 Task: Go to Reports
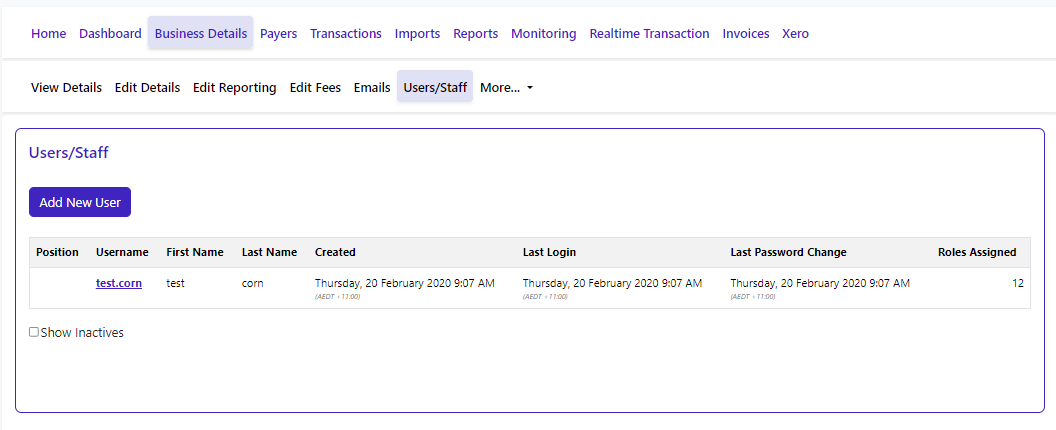click(475, 33)
